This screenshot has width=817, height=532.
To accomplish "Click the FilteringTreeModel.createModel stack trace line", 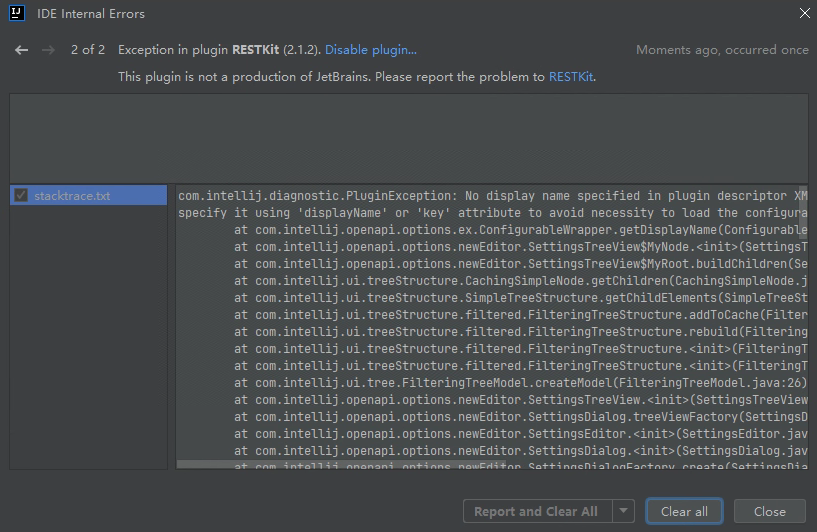I will 520,383.
